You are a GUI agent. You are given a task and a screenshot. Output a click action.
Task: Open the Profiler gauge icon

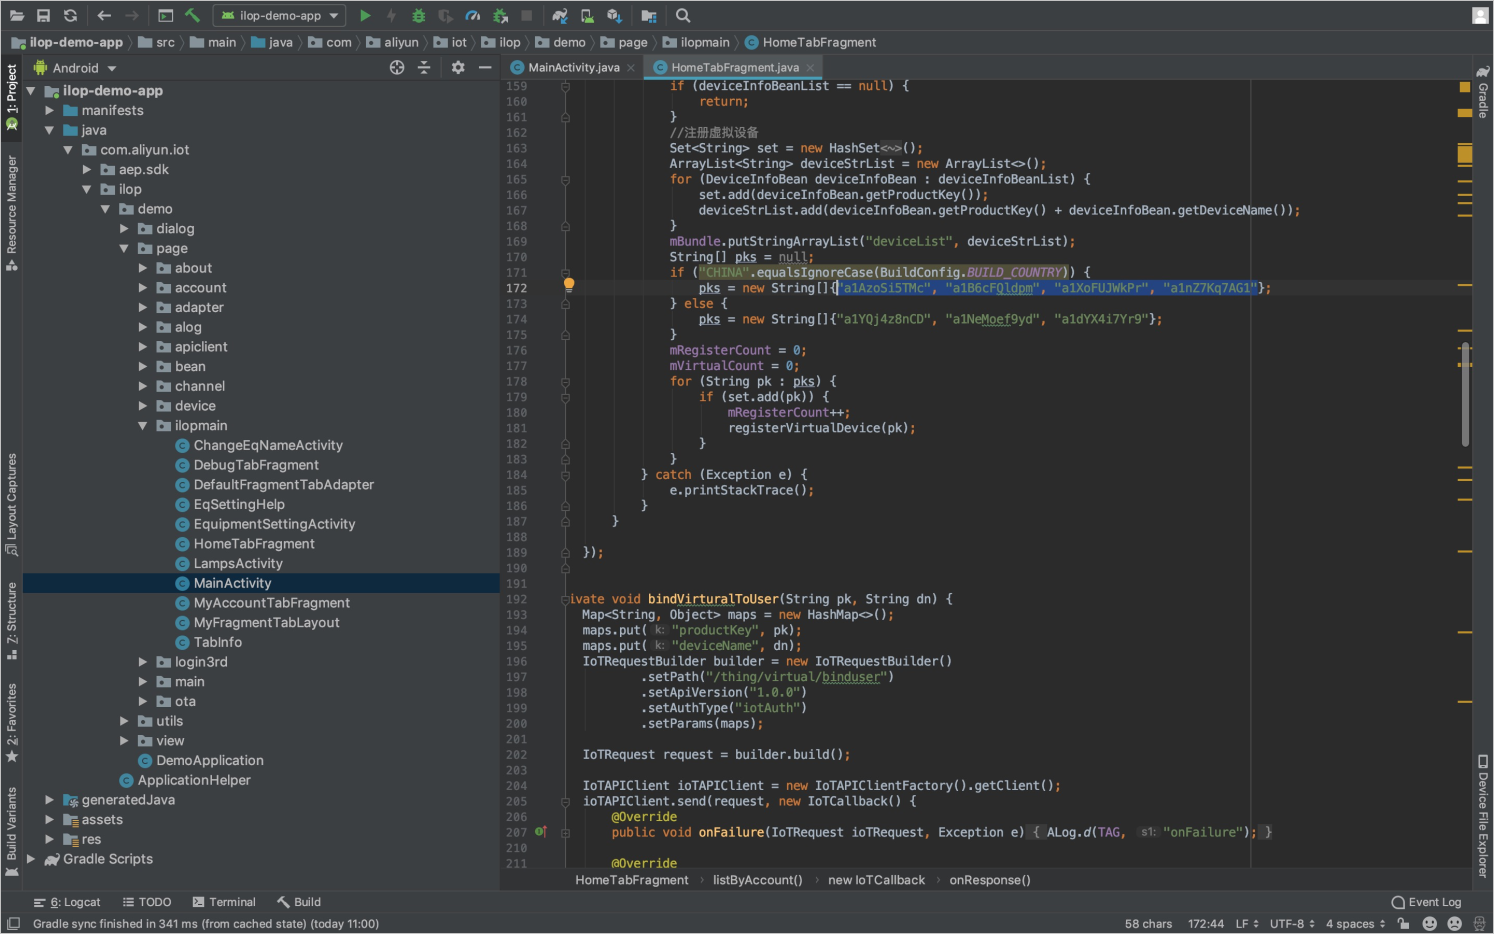[x=473, y=16]
